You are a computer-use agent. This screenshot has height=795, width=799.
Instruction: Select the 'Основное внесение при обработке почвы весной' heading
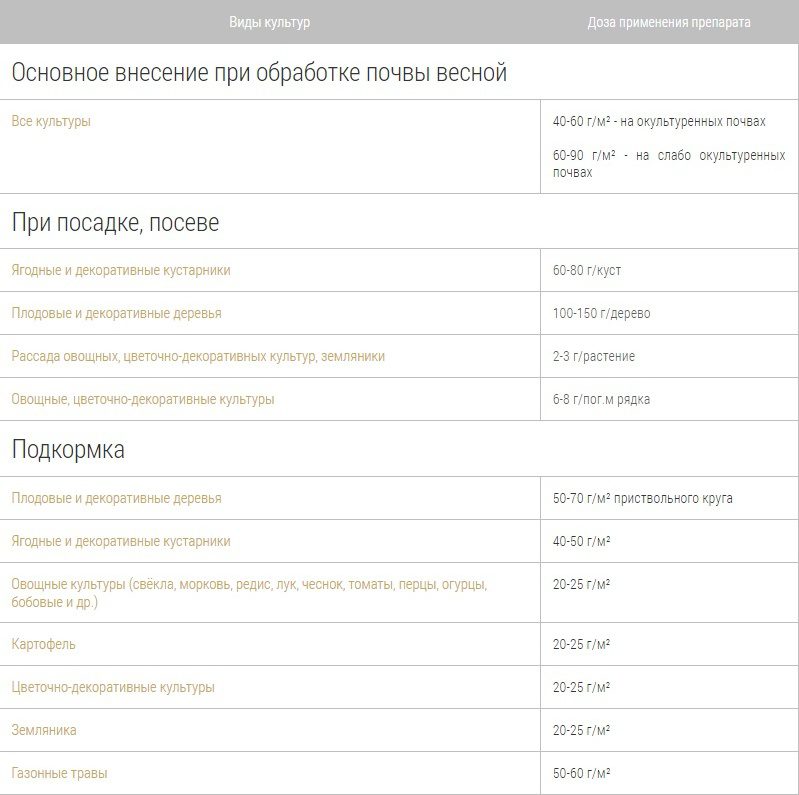coord(259,73)
